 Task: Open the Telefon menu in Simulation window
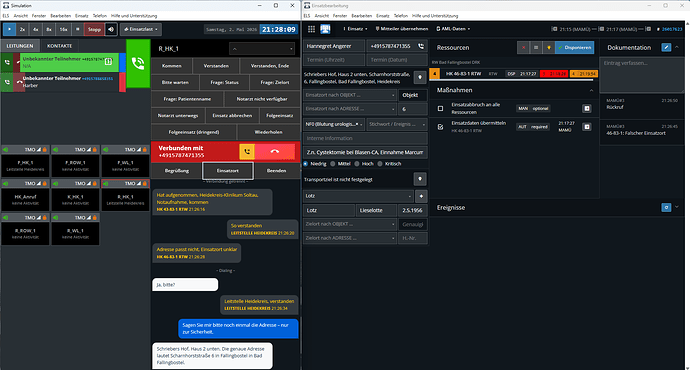(100, 16)
